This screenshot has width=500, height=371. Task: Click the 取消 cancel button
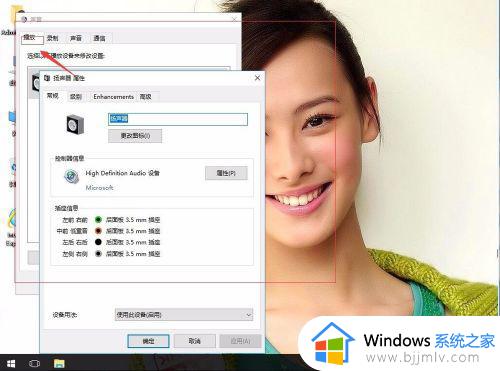(195, 341)
